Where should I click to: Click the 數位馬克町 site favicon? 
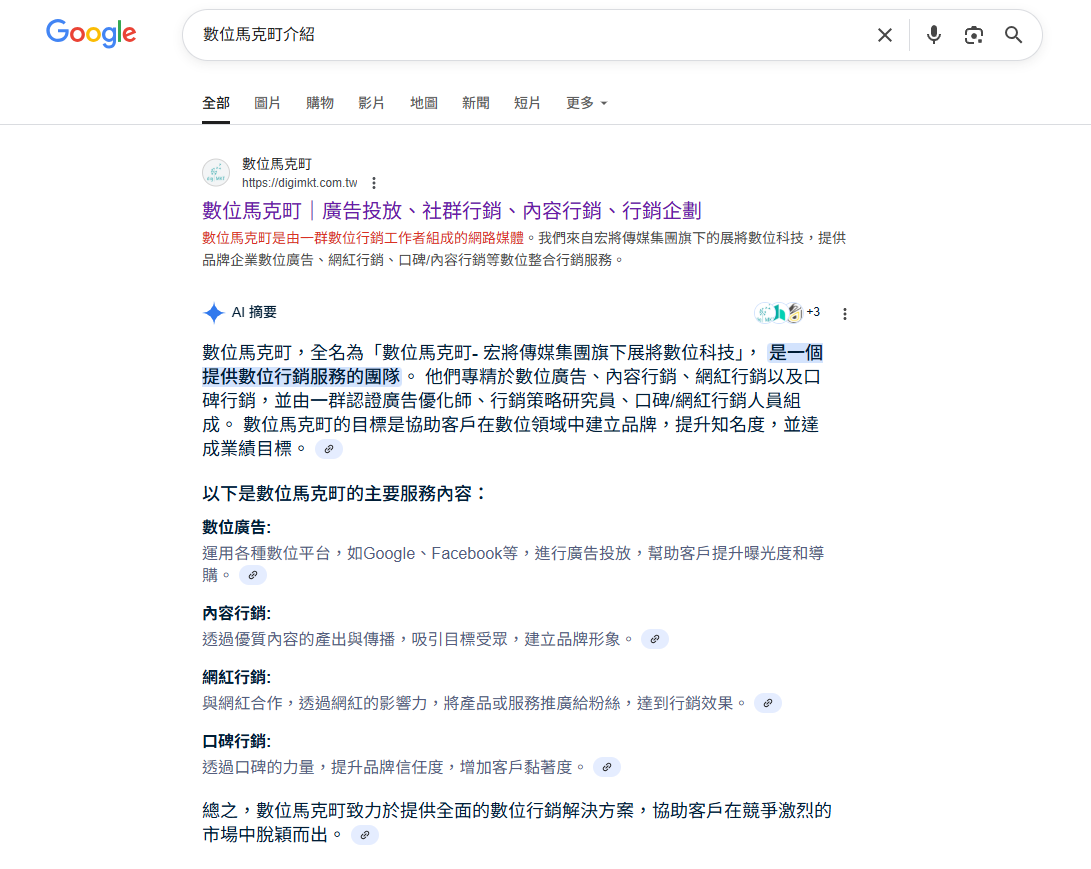point(216,173)
